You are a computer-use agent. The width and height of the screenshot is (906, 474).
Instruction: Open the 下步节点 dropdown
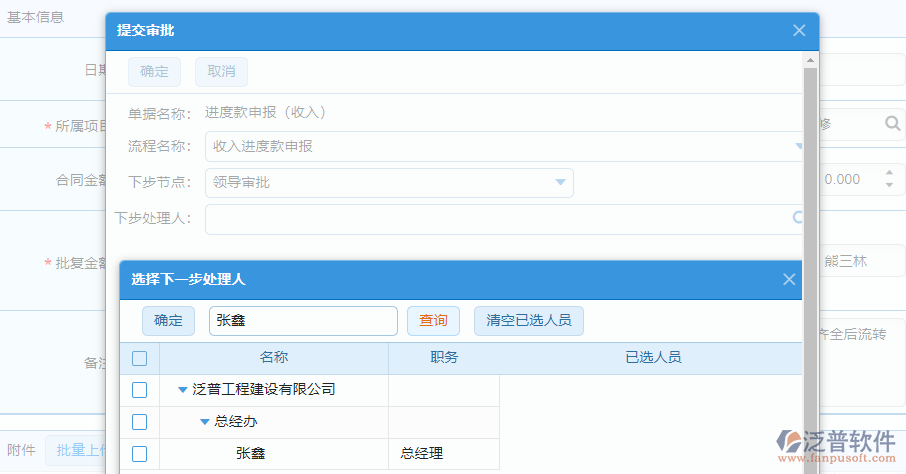tap(560, 182)
